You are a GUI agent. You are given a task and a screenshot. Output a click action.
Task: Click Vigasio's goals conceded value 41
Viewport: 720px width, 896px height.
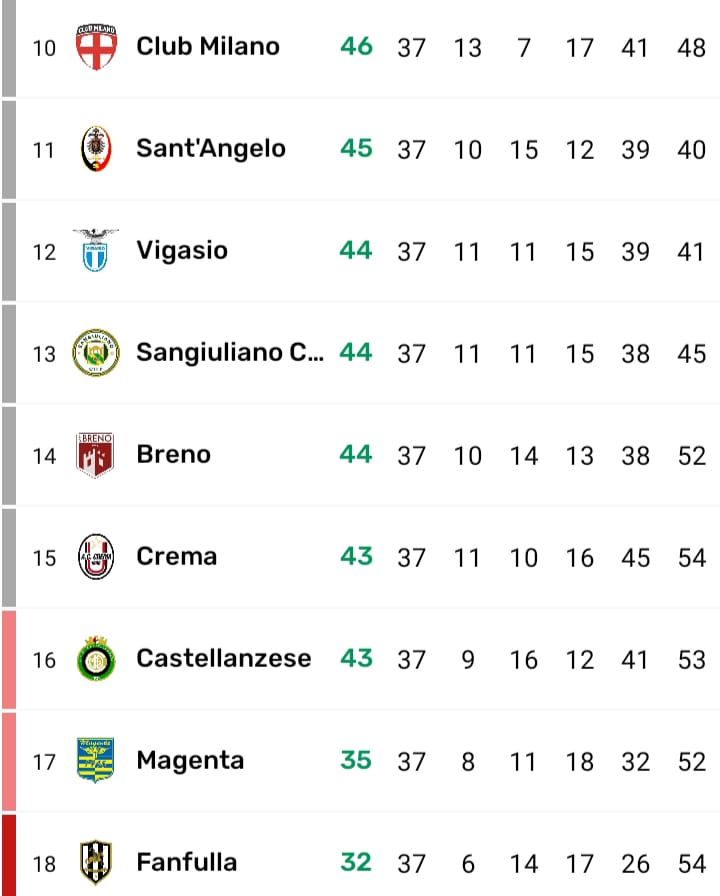pos(689,250)
